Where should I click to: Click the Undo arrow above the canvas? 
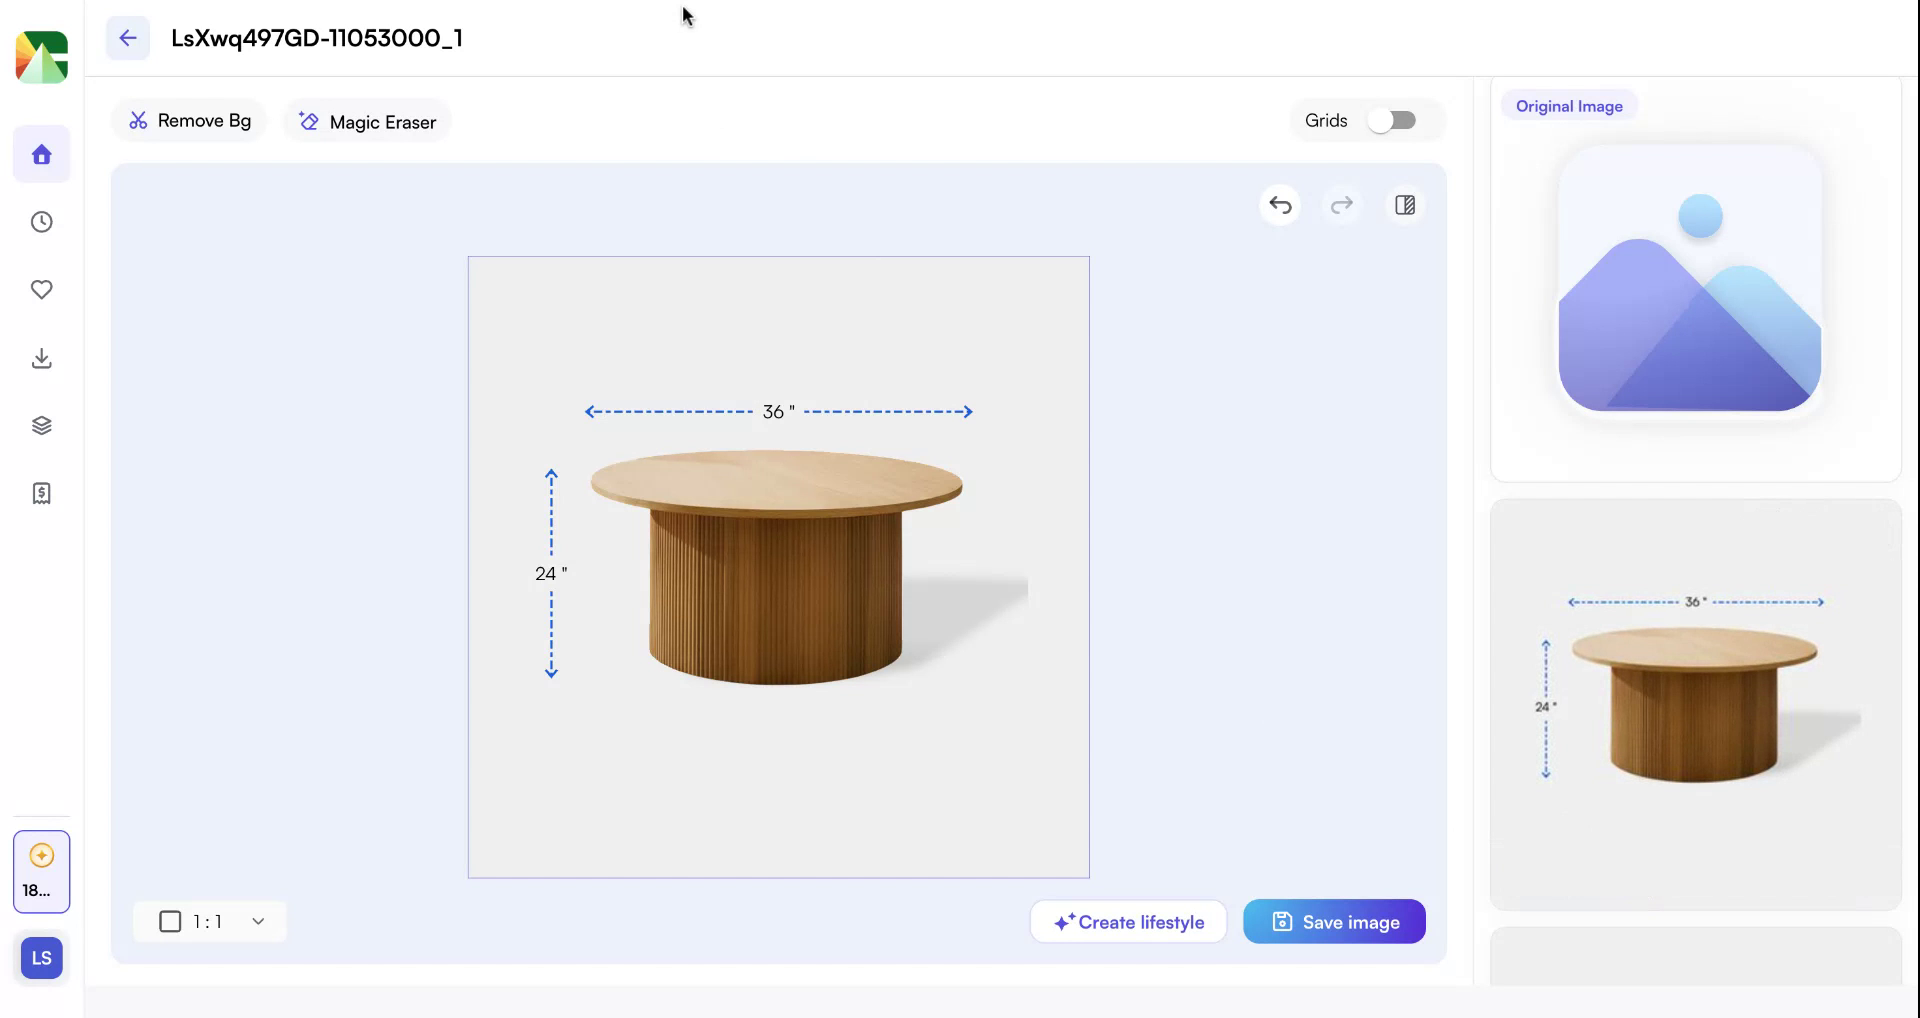tap(1280, 205)
